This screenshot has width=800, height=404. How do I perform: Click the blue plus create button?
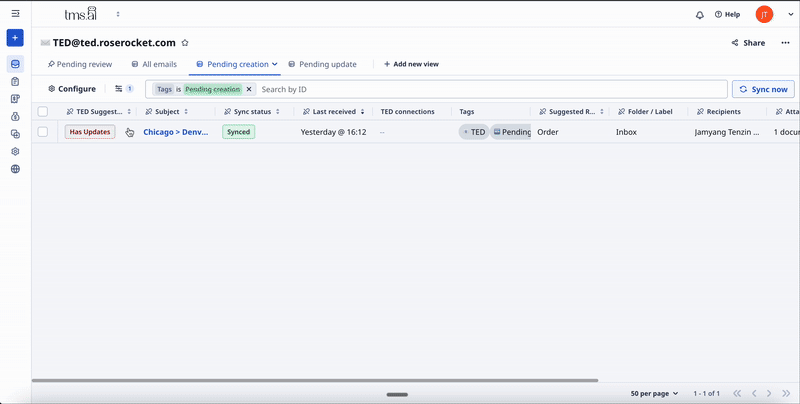[x=15, y=38]
